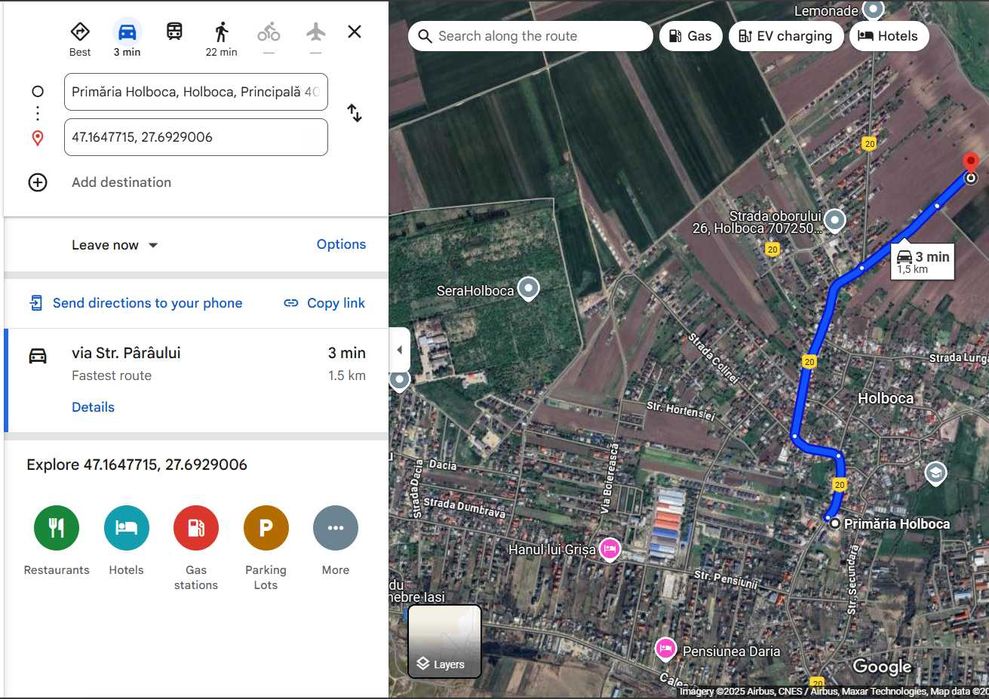The height and width of the screenshot is (699, 989).
Task: Select the Cycling travel mode
Action: [269, 32]
